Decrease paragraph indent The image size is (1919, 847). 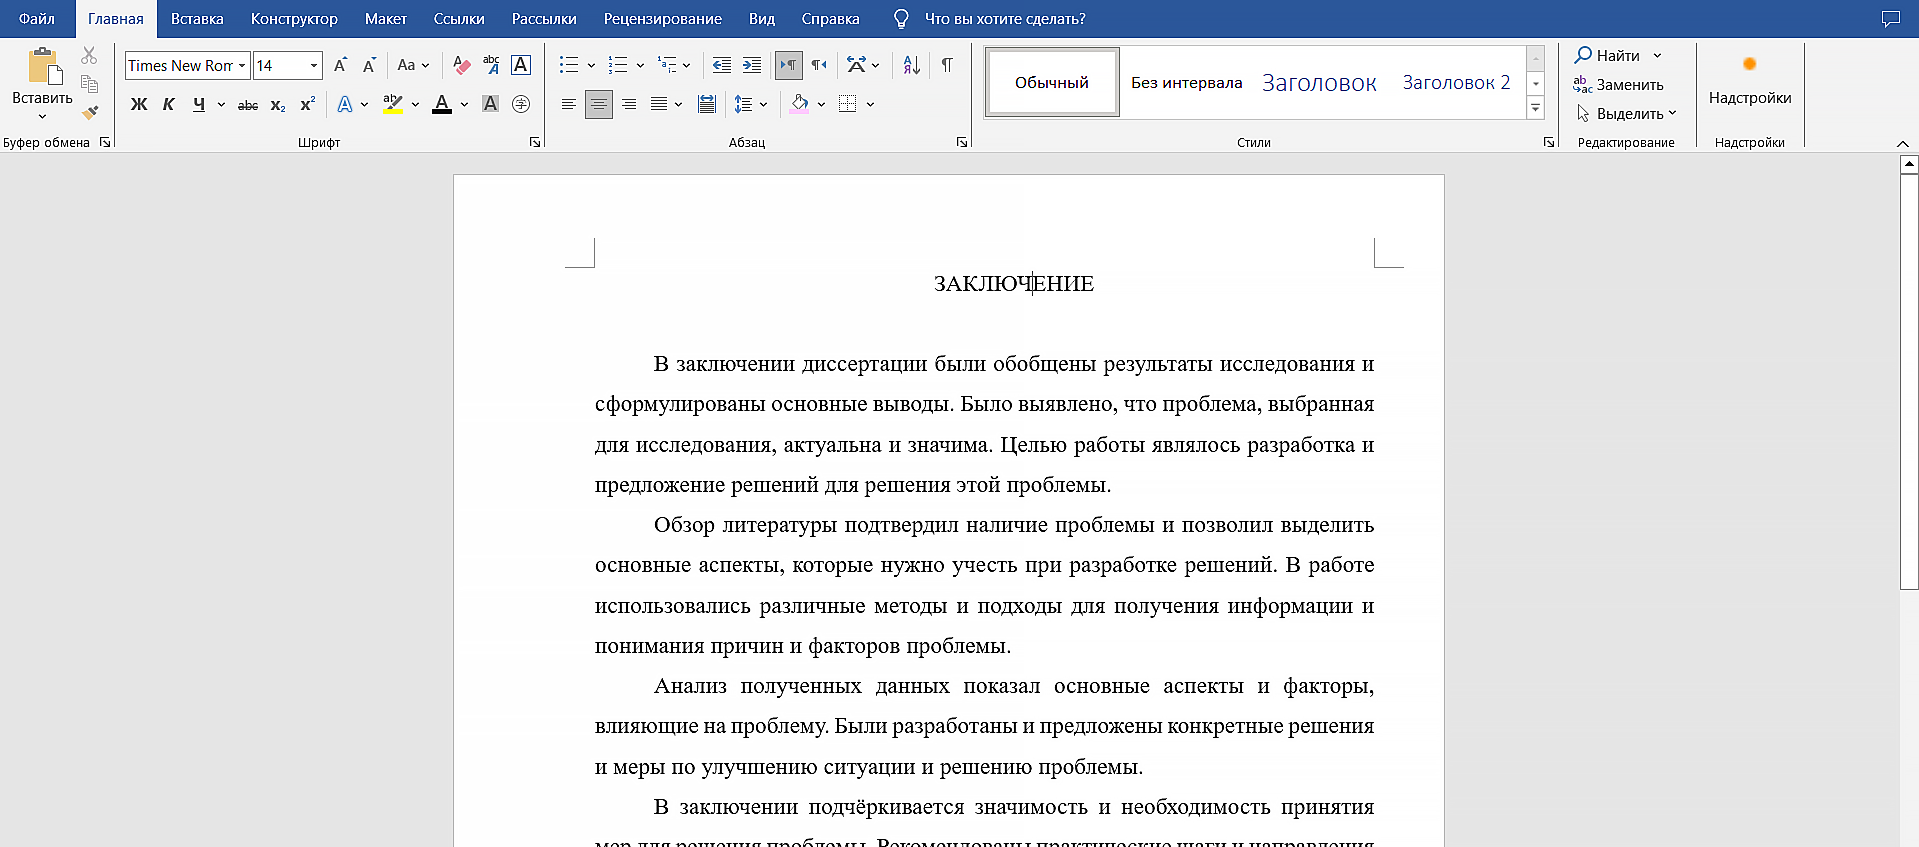tap(722, 65)
